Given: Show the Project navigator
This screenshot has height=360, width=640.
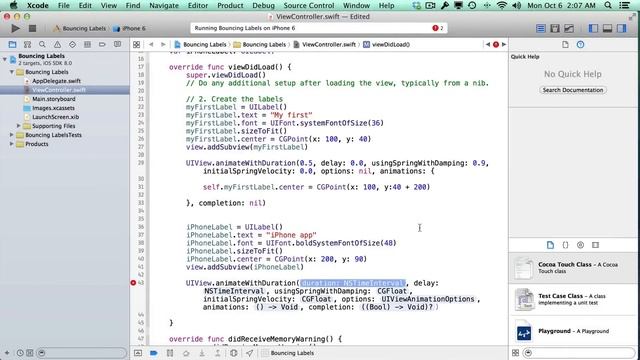Looking at the screenshot, I should (12, 44).
